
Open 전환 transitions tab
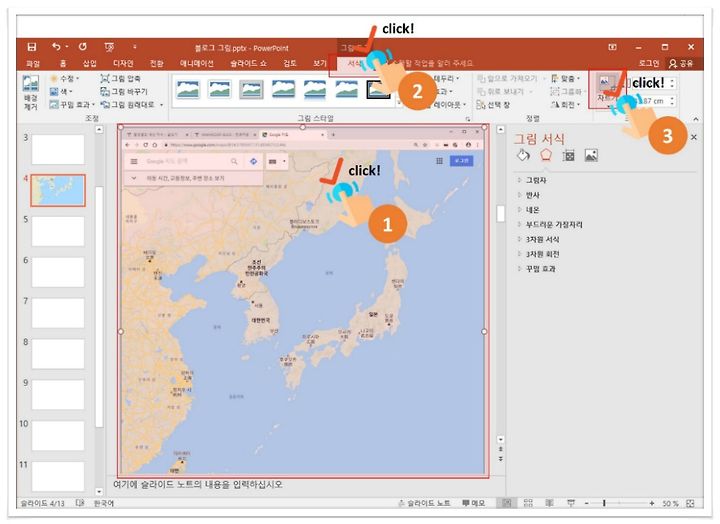click(157, 63)
